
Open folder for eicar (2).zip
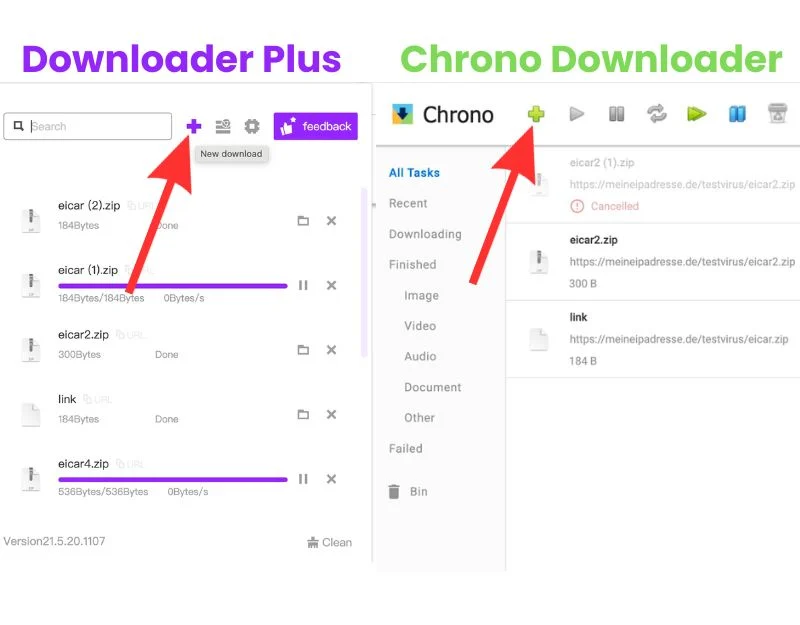tap(303, 221)
